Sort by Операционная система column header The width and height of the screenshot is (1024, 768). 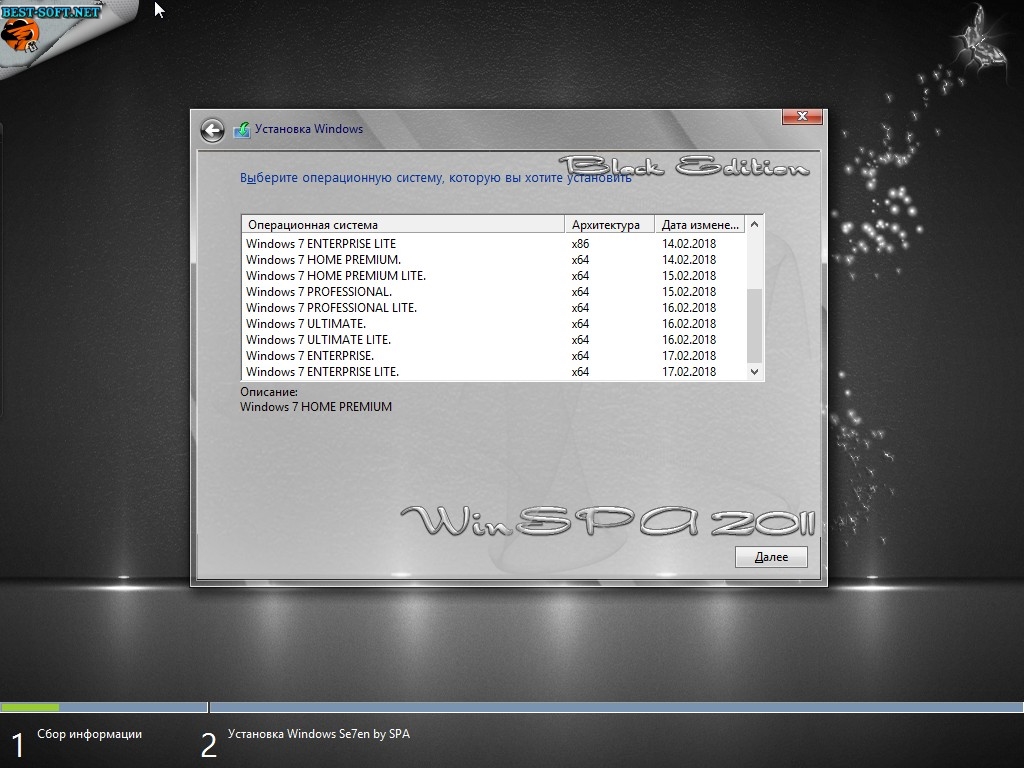[403, 225]
